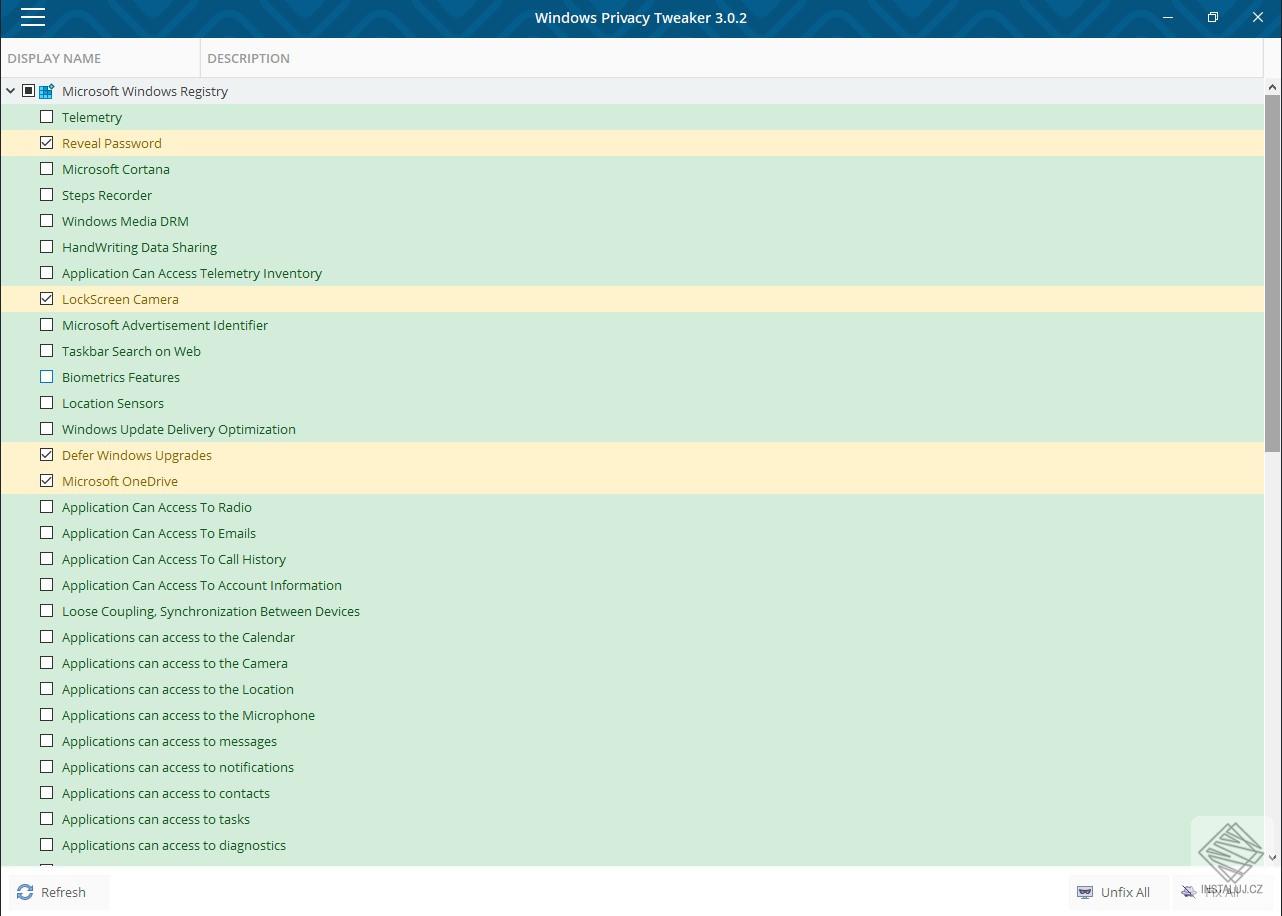The height and width of the screenshot is (916, 1282).
Task: Check Applications can access to notifications checkbox
Action: pyautogui.click(x=46, y=767)
